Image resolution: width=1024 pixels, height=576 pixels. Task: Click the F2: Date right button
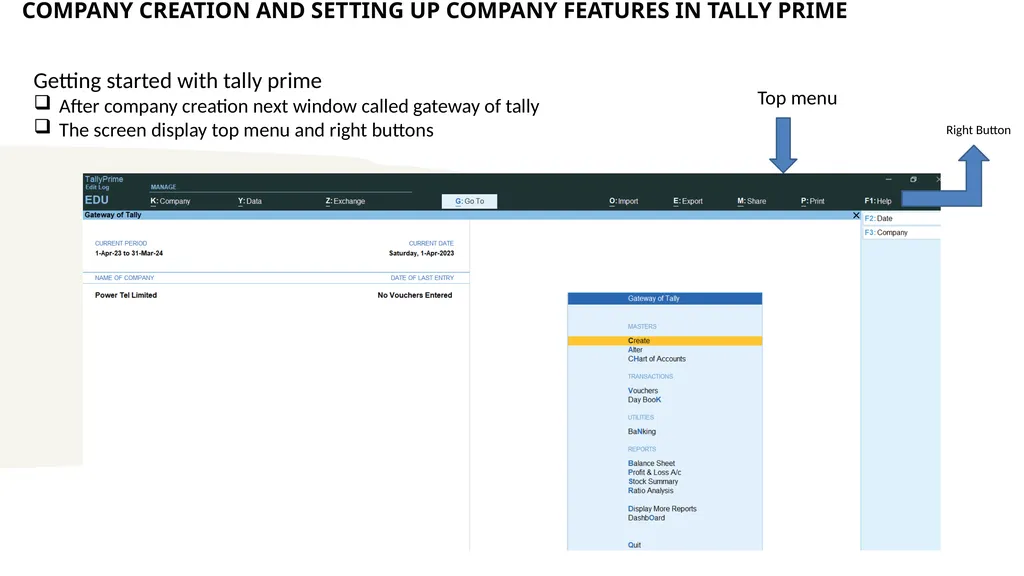click(x=901, y=219)
